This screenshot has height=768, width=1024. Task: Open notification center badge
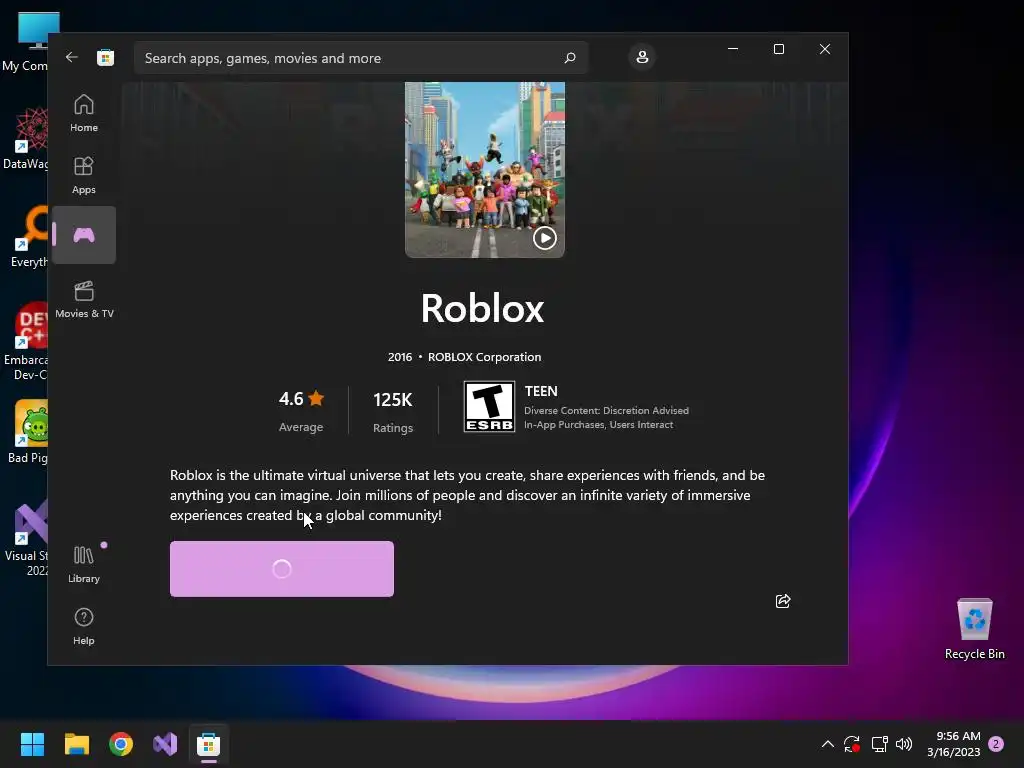tap(996, 744)
